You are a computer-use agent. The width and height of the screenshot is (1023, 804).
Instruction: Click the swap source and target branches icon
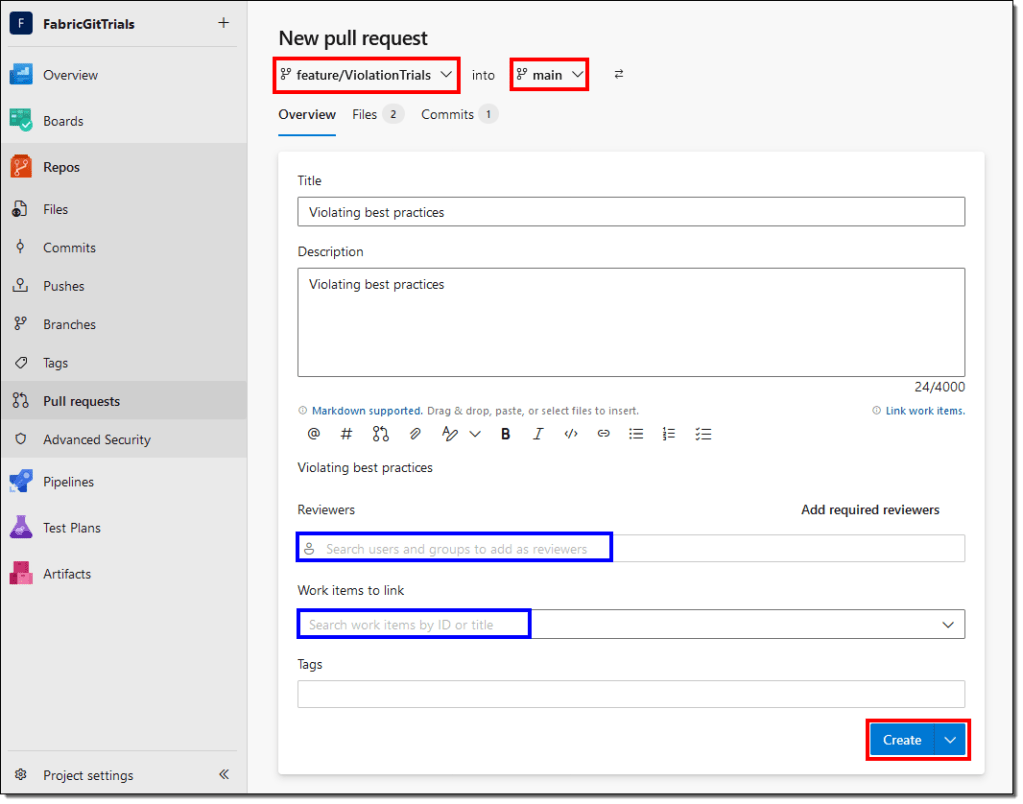(619, 75)
